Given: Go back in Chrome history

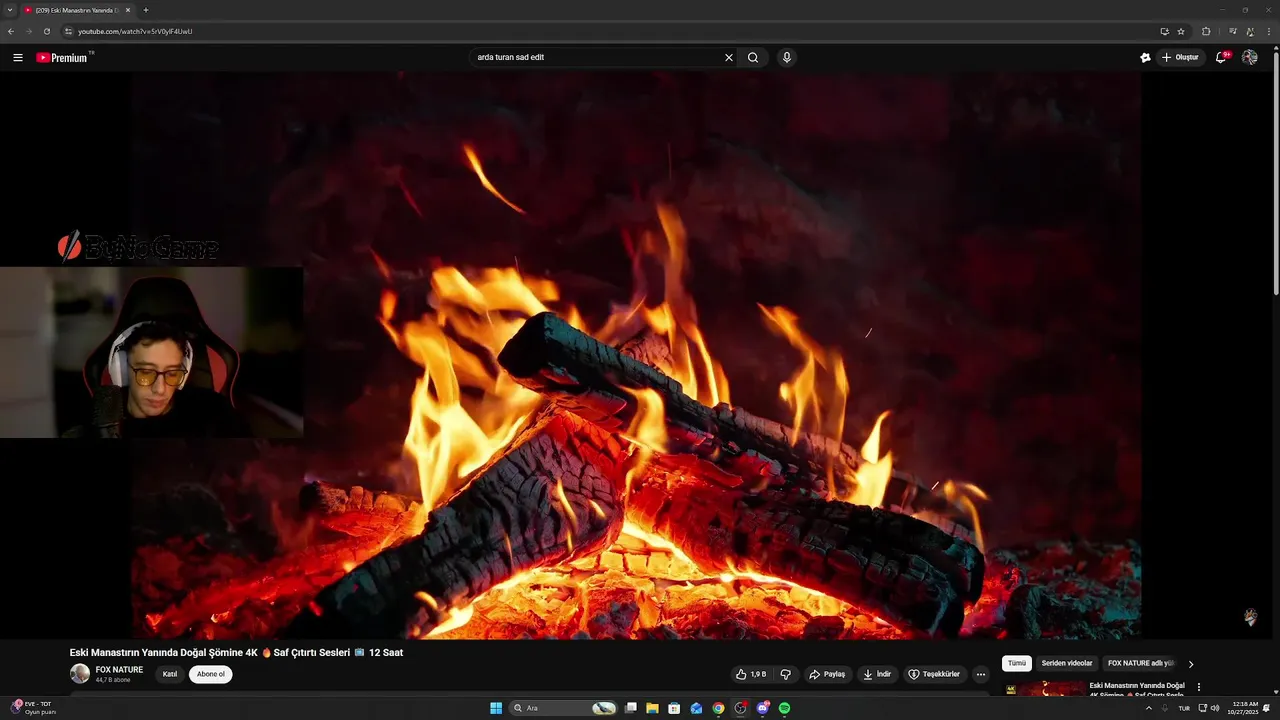Looking at the screenshot, I should tap(11, 31).
